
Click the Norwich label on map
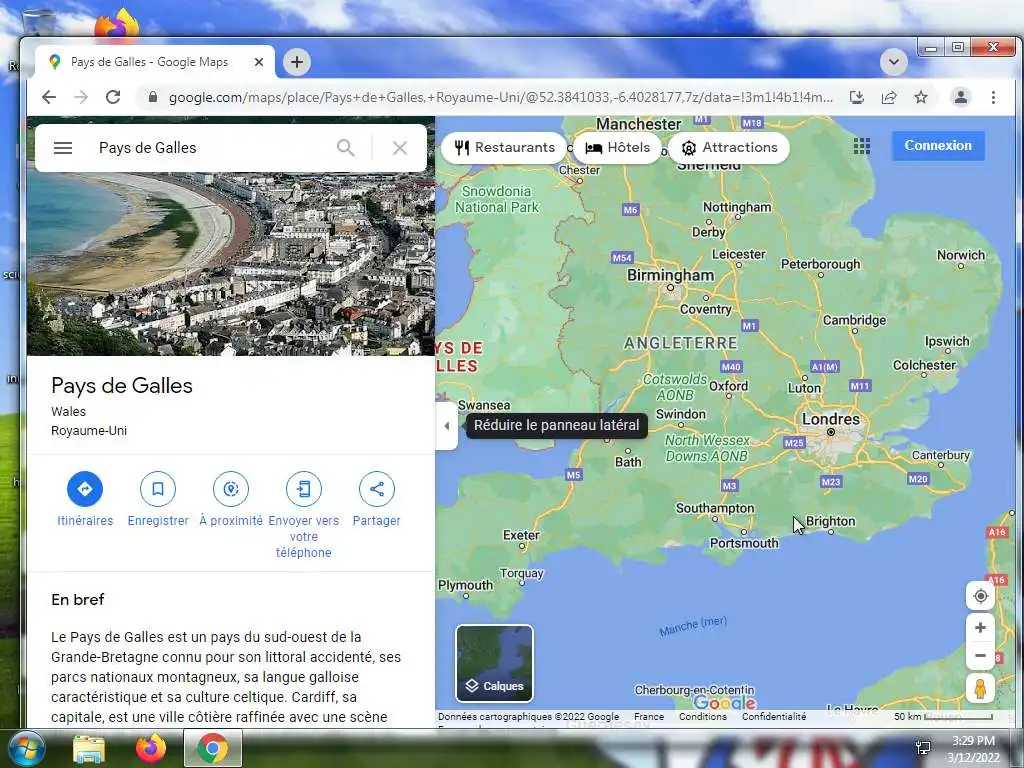[x=961, y=255]
